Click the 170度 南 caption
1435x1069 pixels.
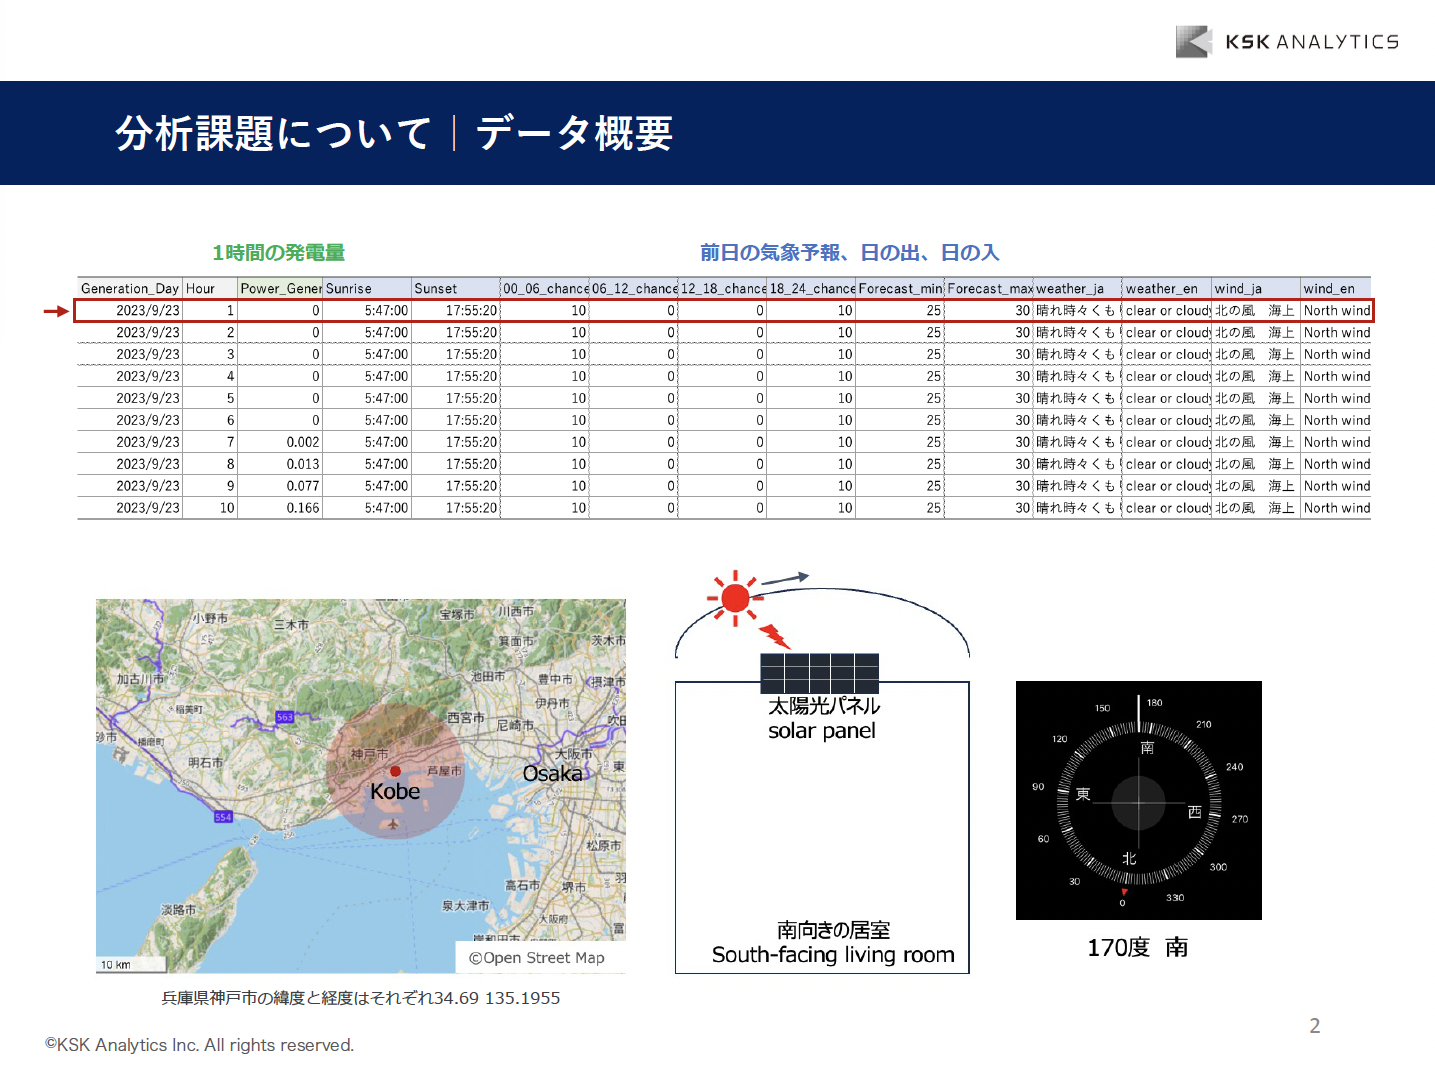point(1138,947)
